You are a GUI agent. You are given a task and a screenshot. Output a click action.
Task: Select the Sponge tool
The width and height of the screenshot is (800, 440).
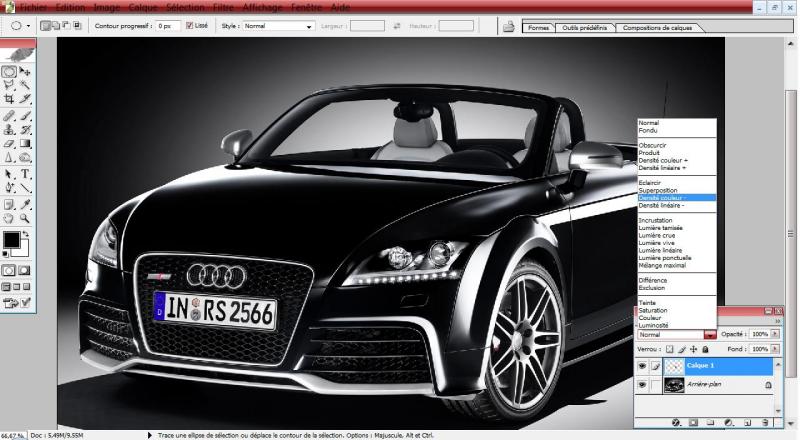click(25, 158)
